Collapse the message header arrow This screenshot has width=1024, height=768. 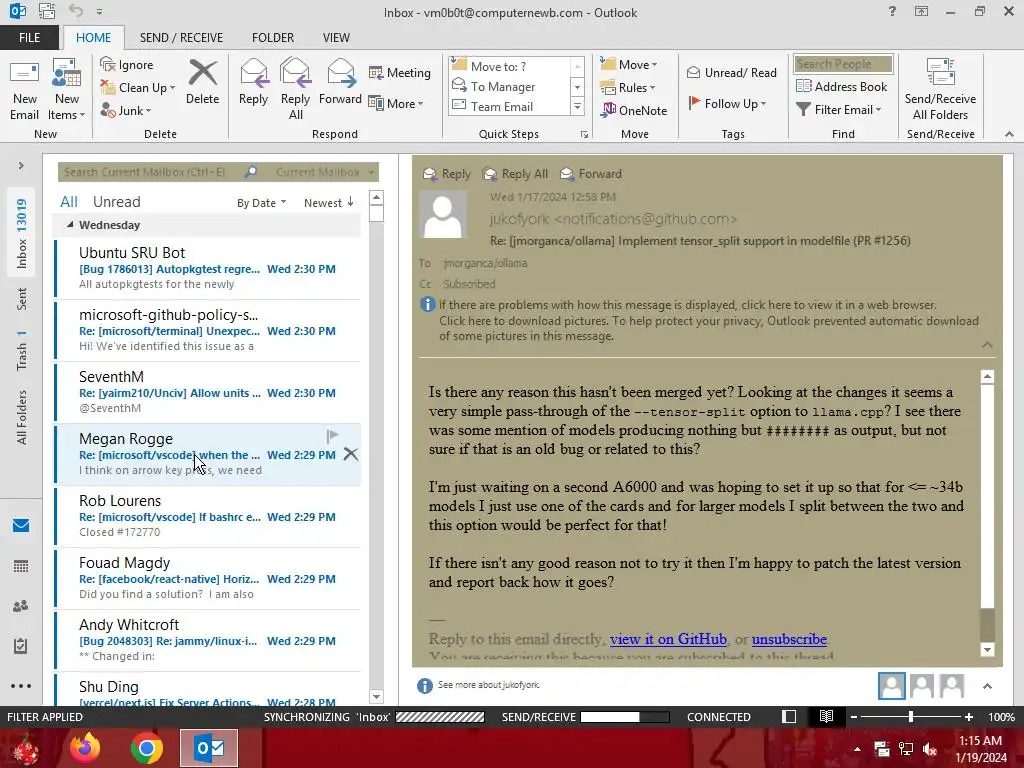(987, 345)
